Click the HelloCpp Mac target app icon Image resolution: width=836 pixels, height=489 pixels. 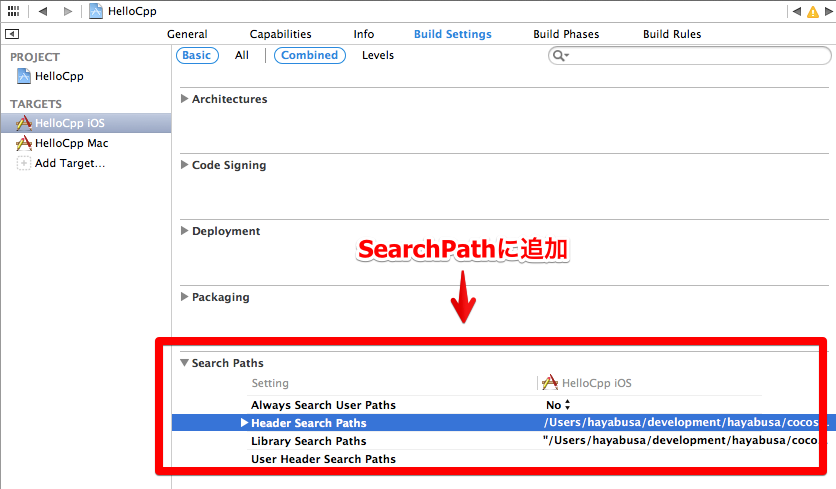[24, 143]
